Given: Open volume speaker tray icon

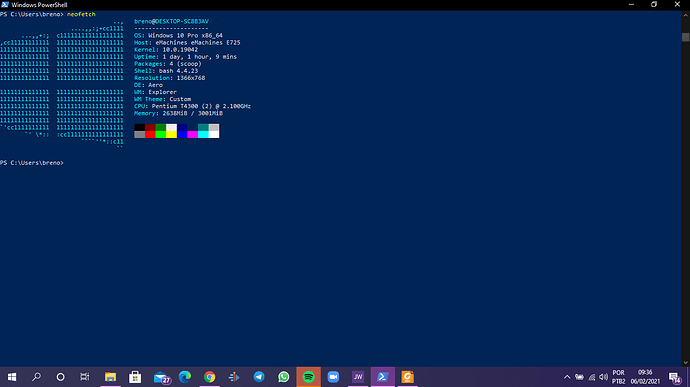Looking at the screenshot, I should point(604,377).
